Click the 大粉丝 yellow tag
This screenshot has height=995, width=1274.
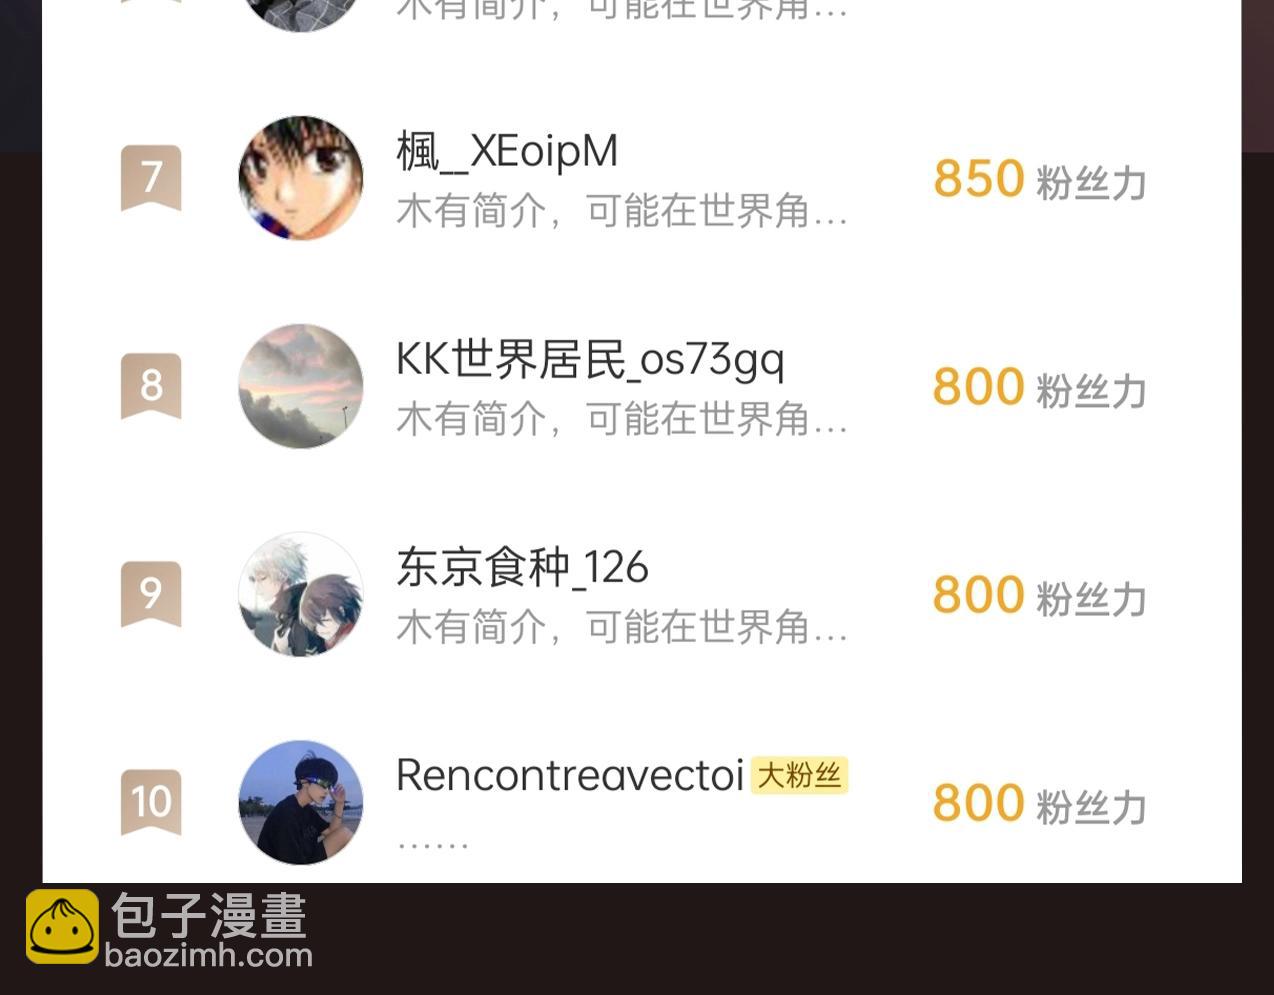point(799,775)
